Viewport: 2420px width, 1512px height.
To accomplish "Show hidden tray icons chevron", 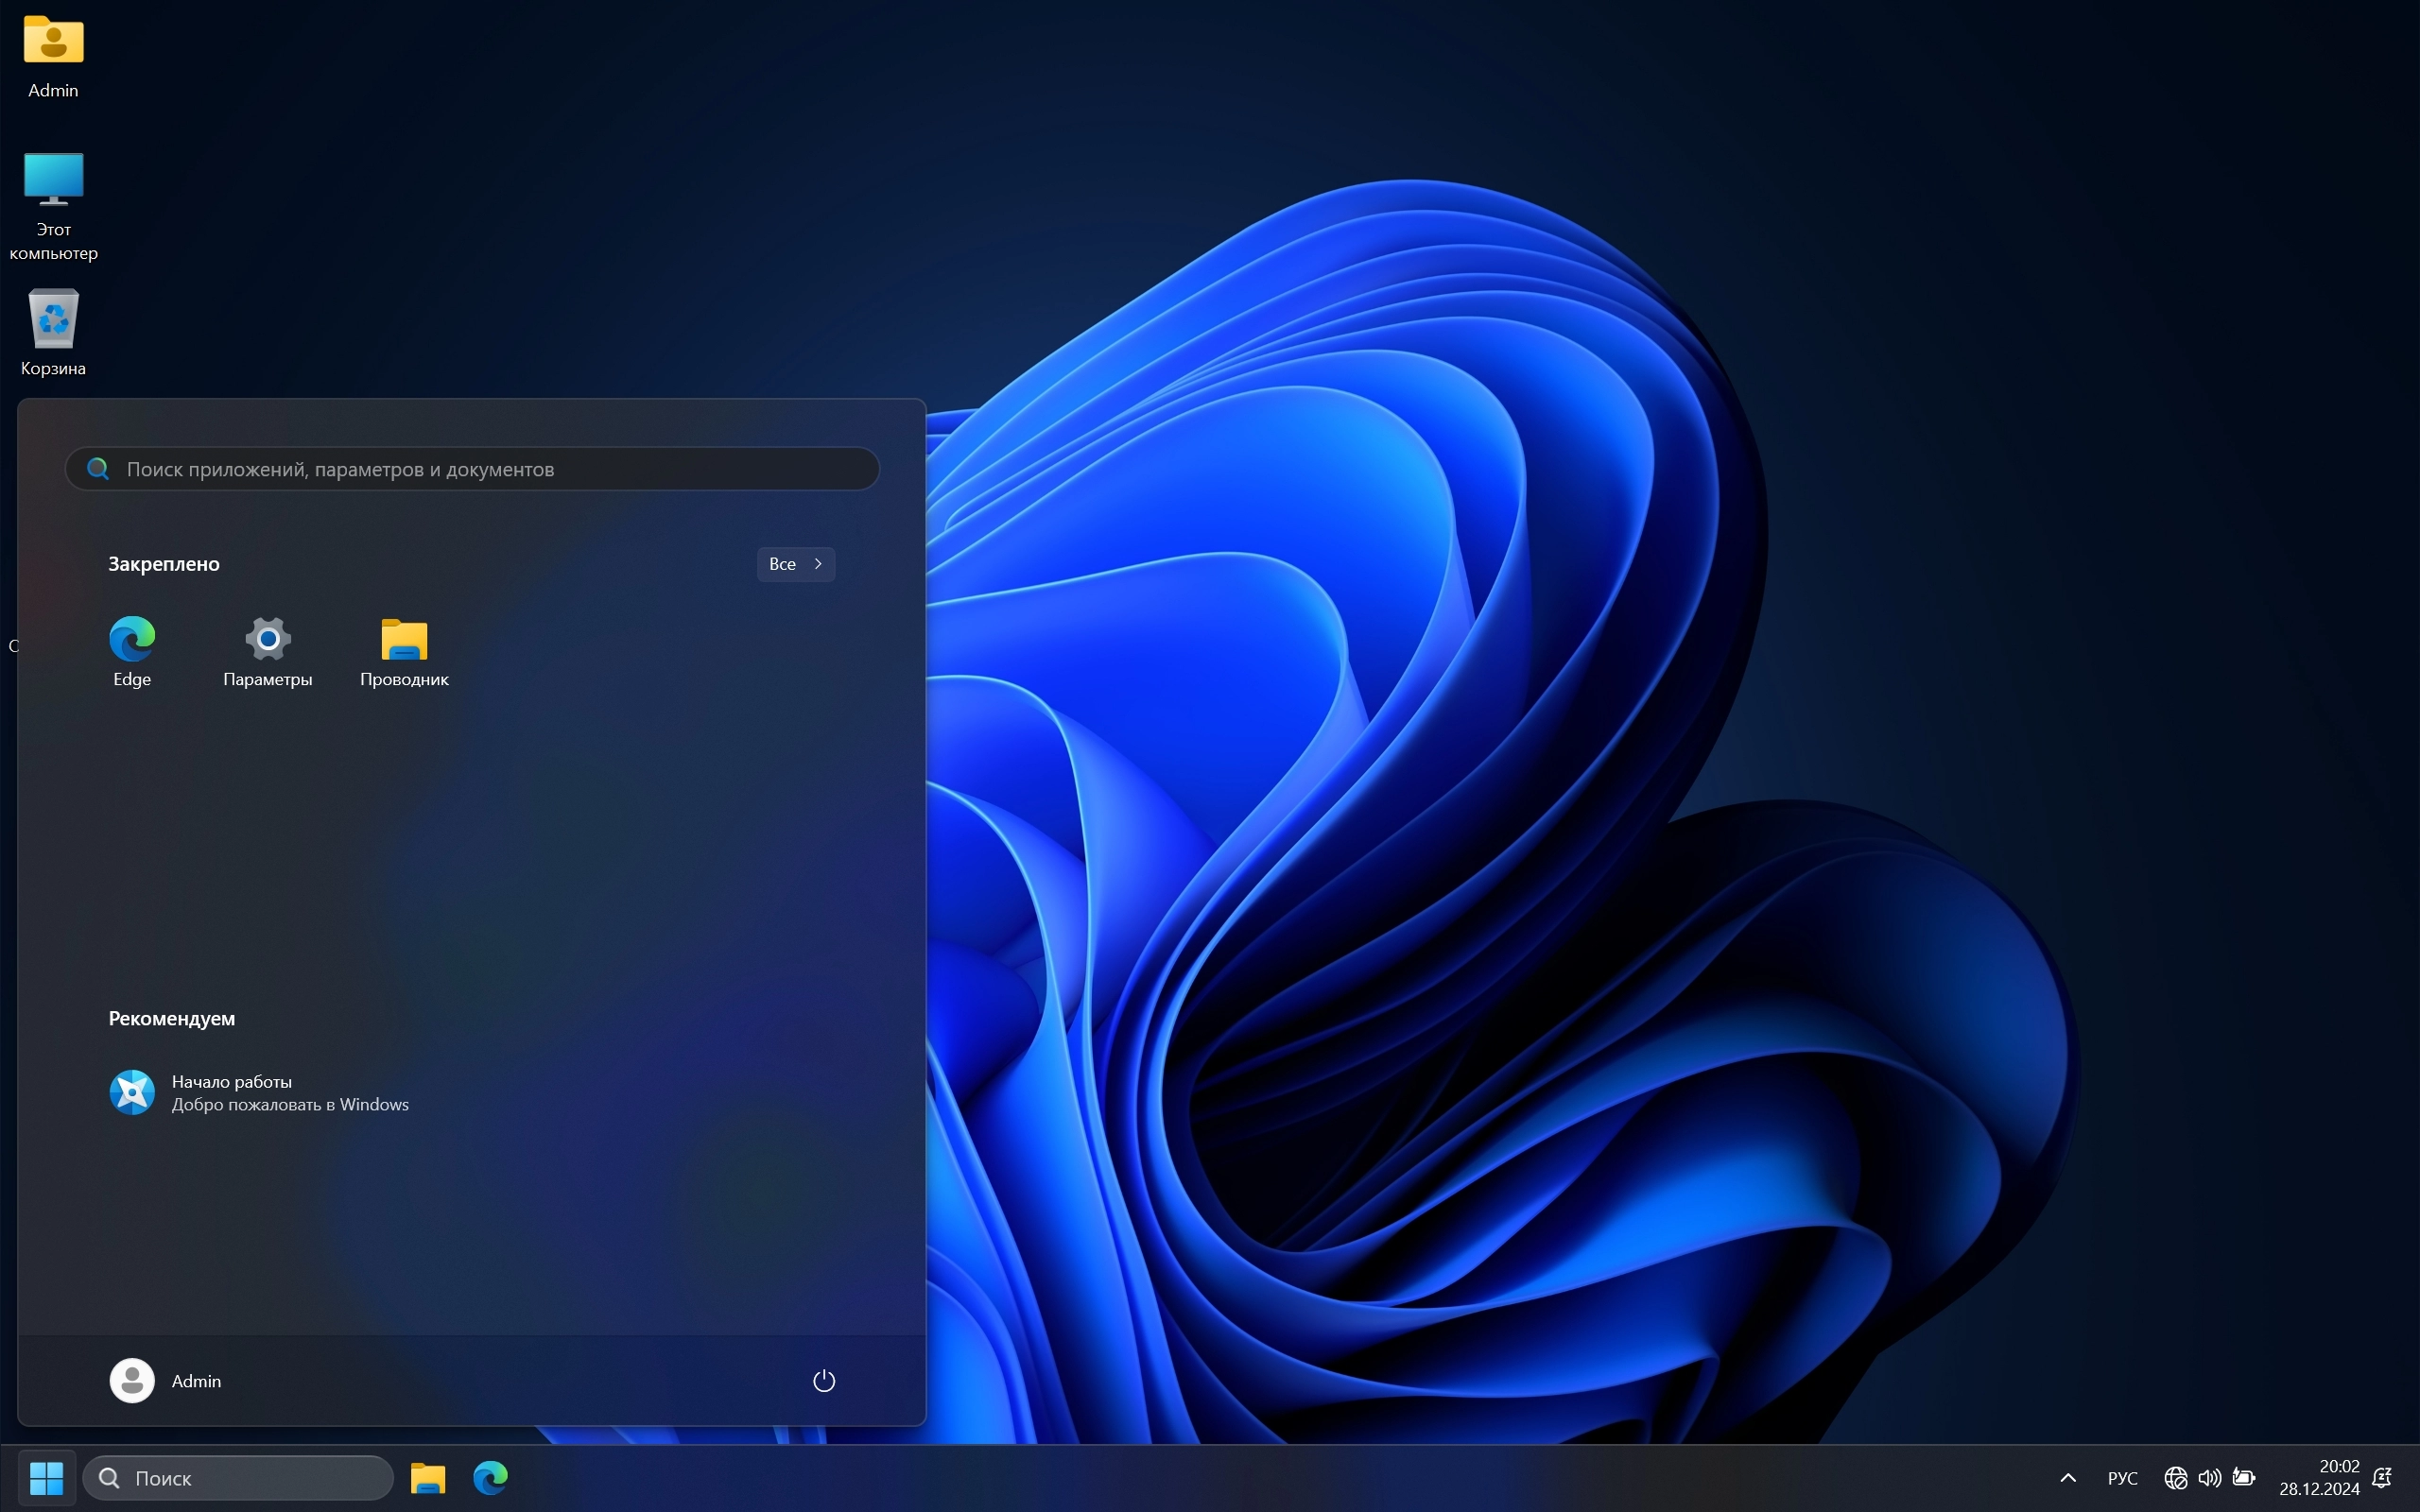I will coord(2068,1477).
